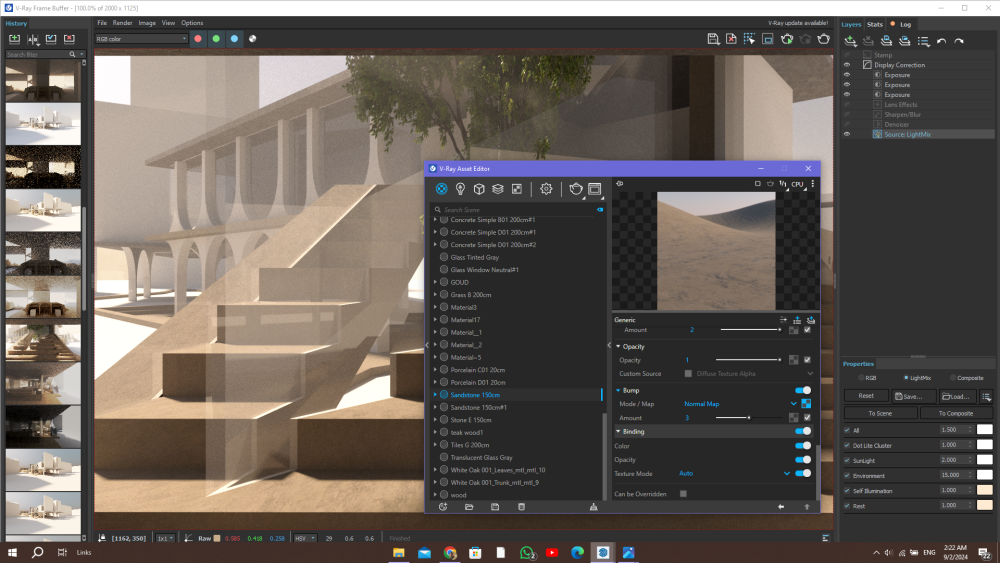Image resolution: width=1000 pixels, height=563 pixels.
Task: Open the Geometry tab in Asset Editor
Action: (479, 188)
